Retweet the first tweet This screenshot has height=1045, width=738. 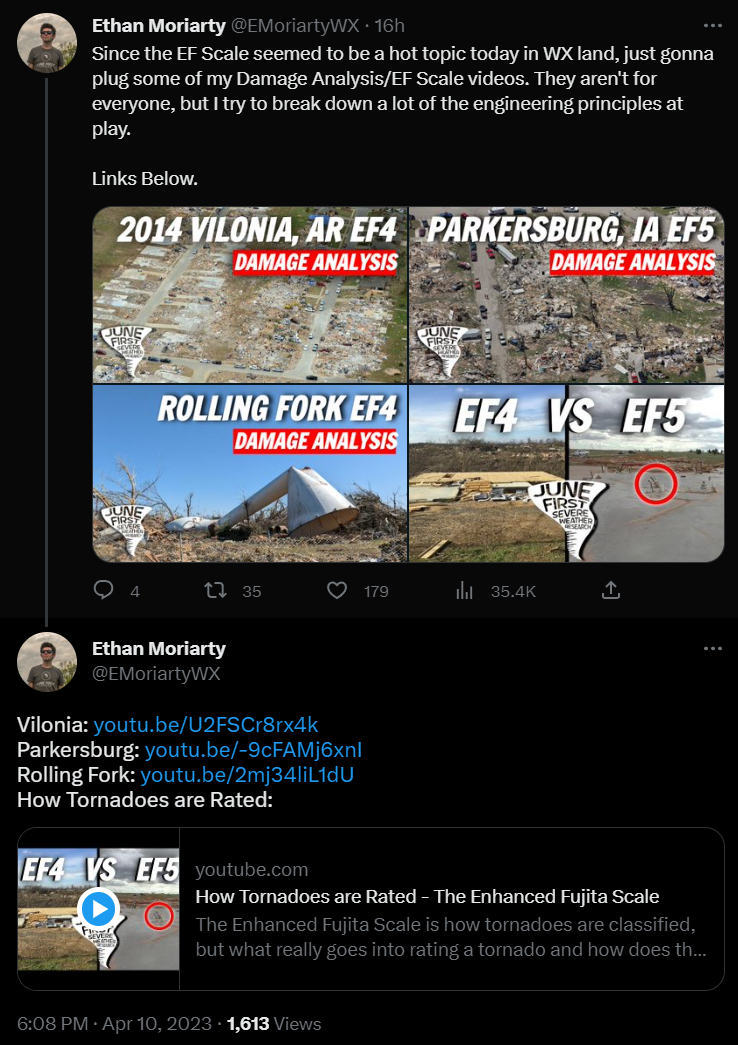click(214, 590)
